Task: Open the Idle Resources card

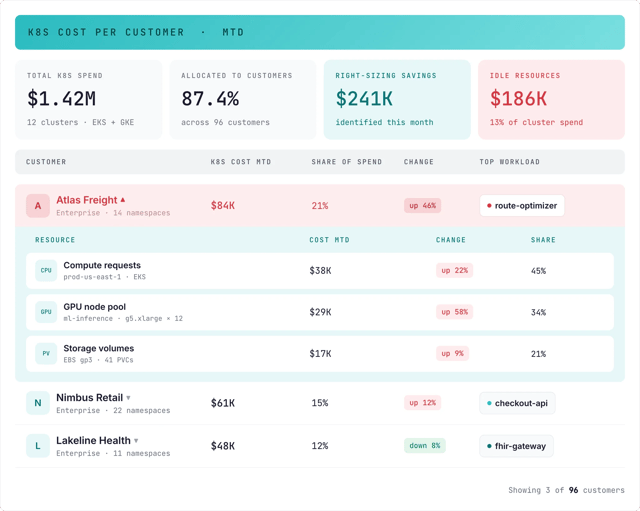Action: [x=551, y=100]
